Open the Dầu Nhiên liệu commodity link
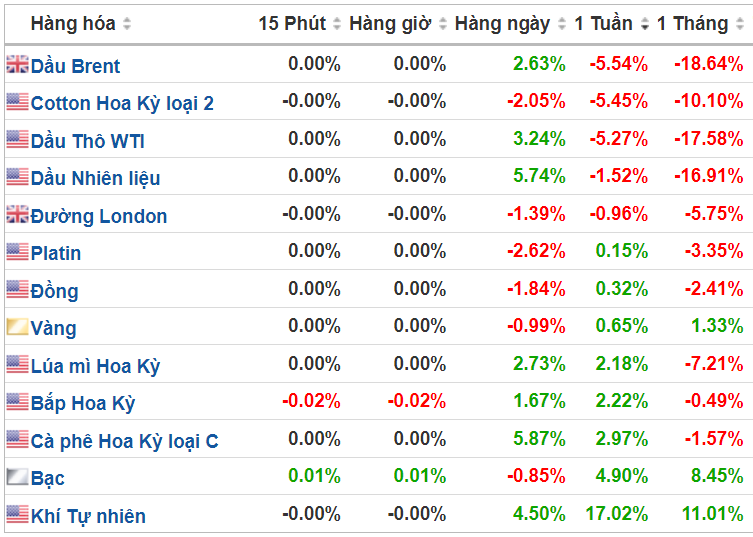The width and height of the screenshot is (753, 537). 95,178
